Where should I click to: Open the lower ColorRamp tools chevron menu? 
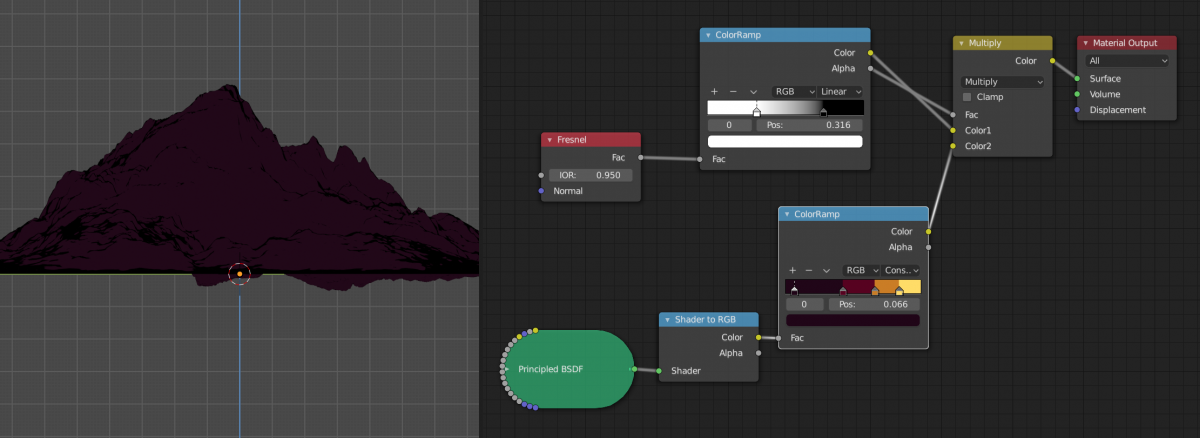click(x=826, y=270)
